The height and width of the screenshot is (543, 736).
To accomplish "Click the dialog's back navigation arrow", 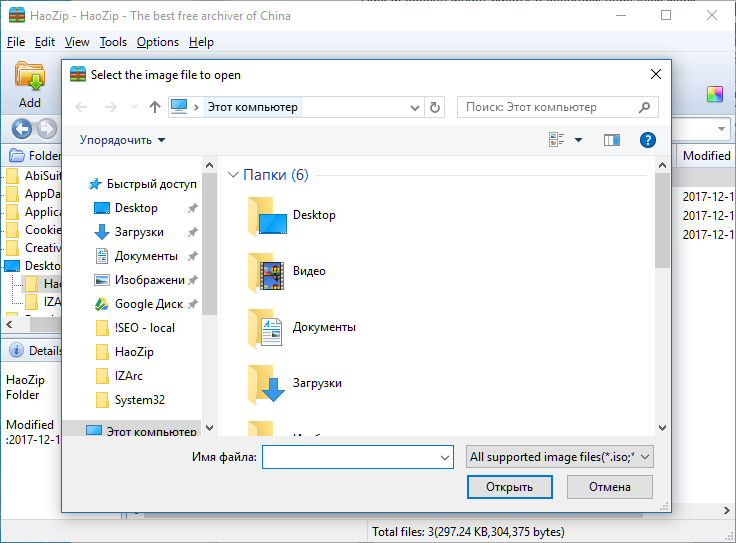I will pyautogui.click(x=81, y=107).
